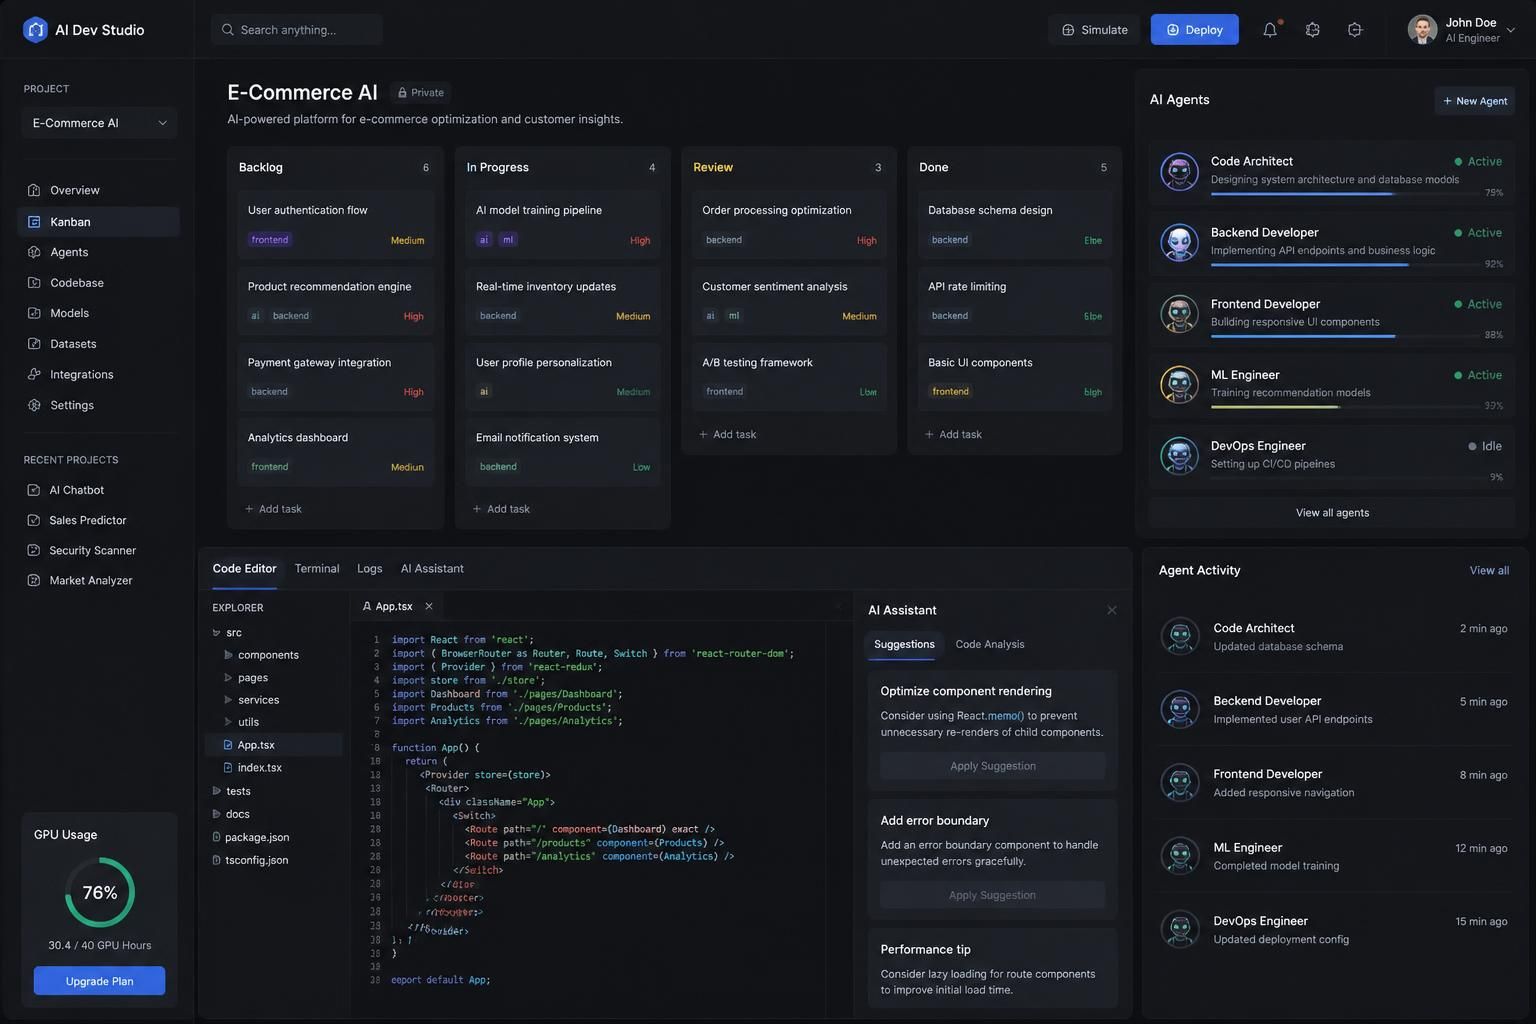
Task: Open View all in Agent Activity
Action: [1489, 571]
